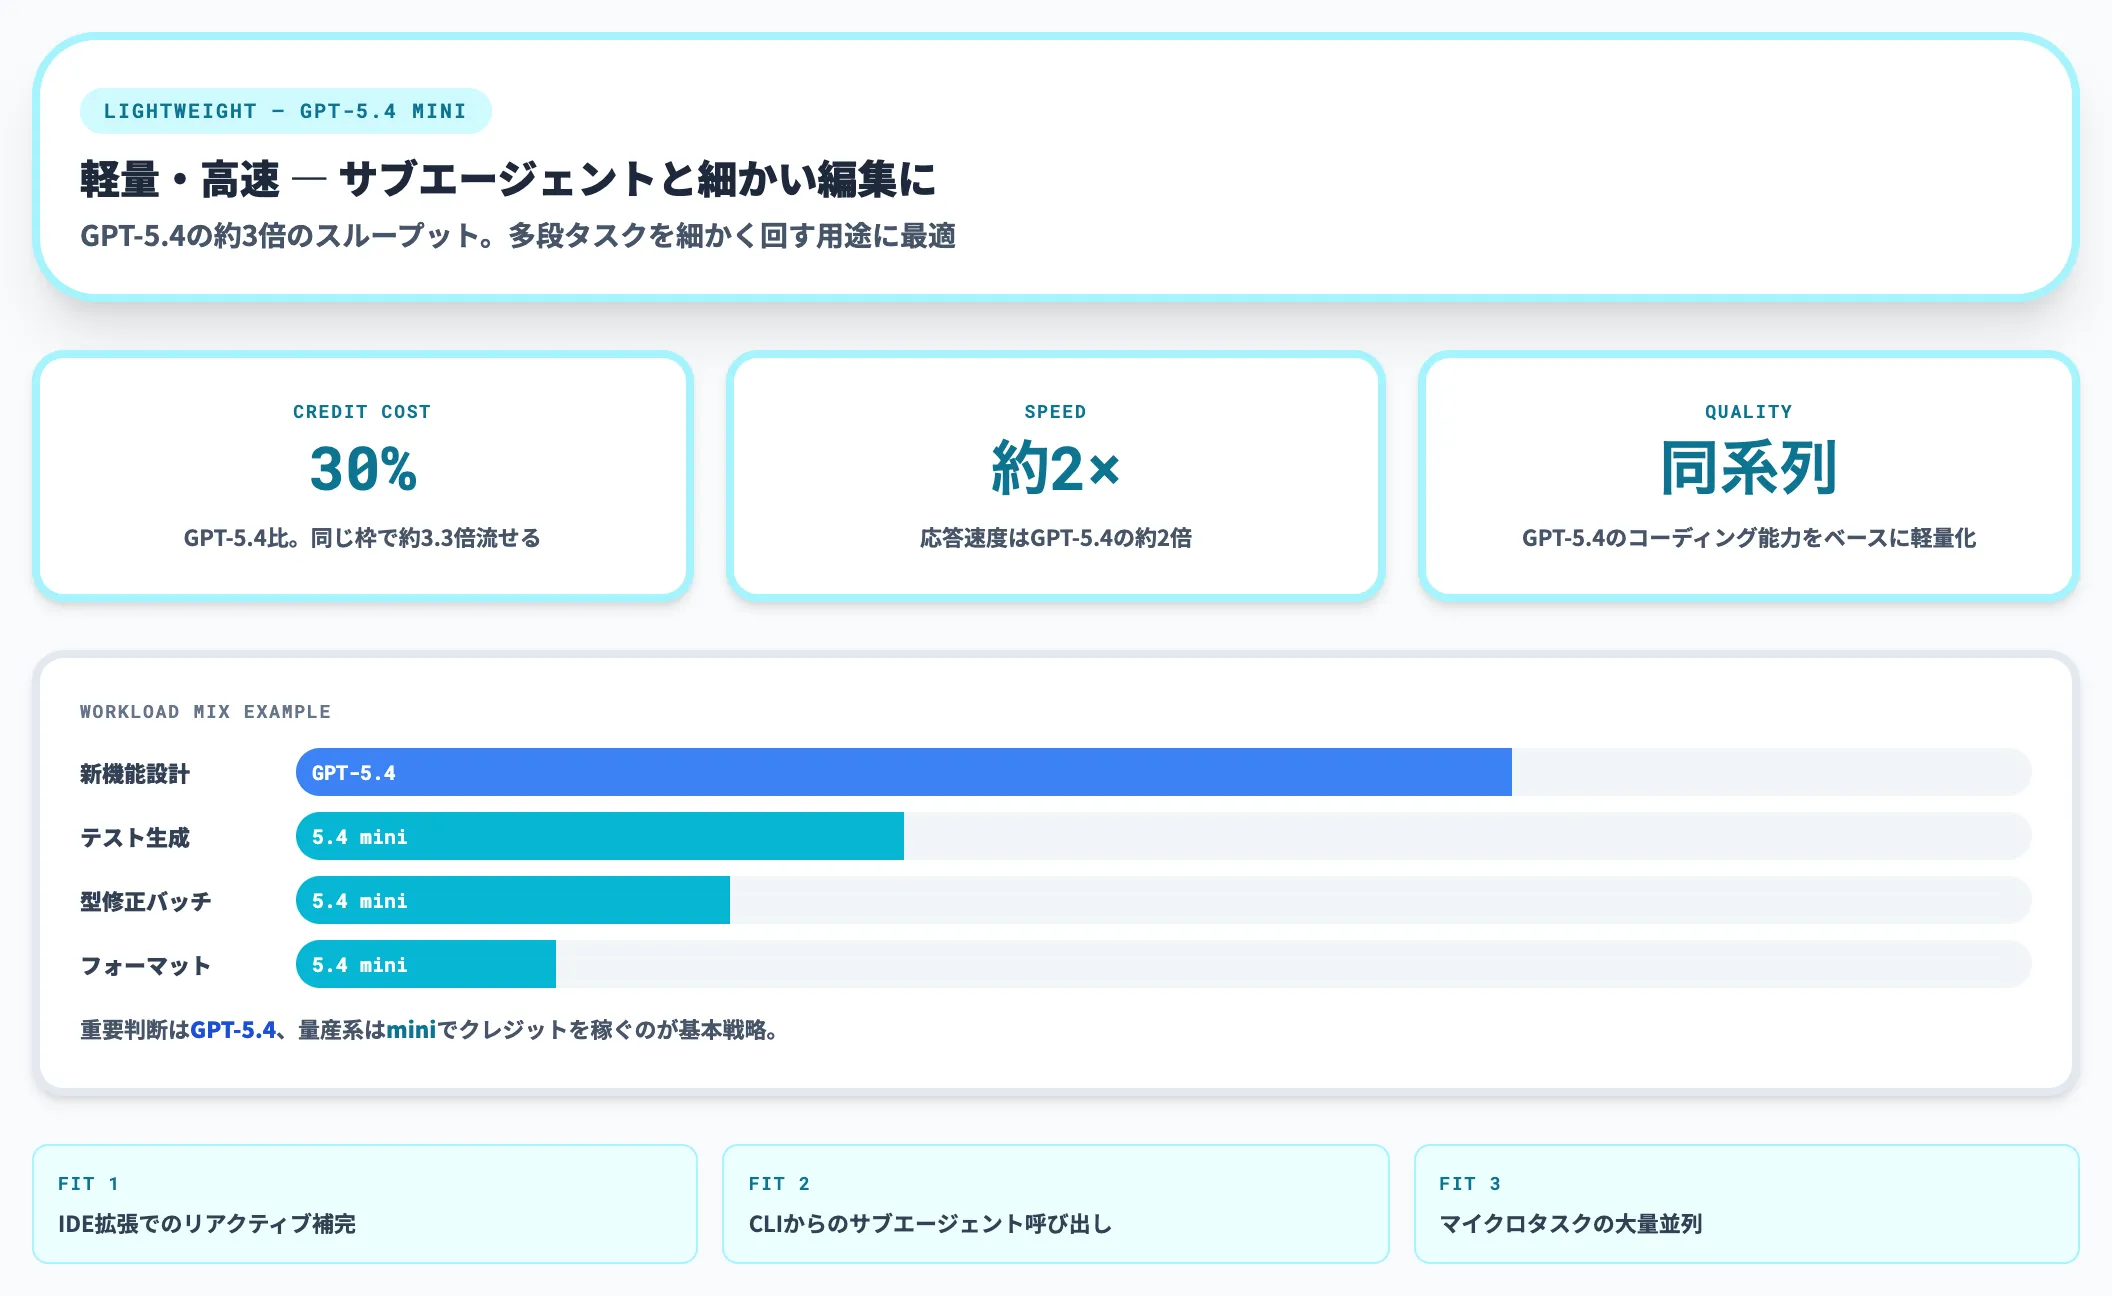Click empty track of 新機能設計 bar
2112x1296 pixels.
pos(1770,772)
